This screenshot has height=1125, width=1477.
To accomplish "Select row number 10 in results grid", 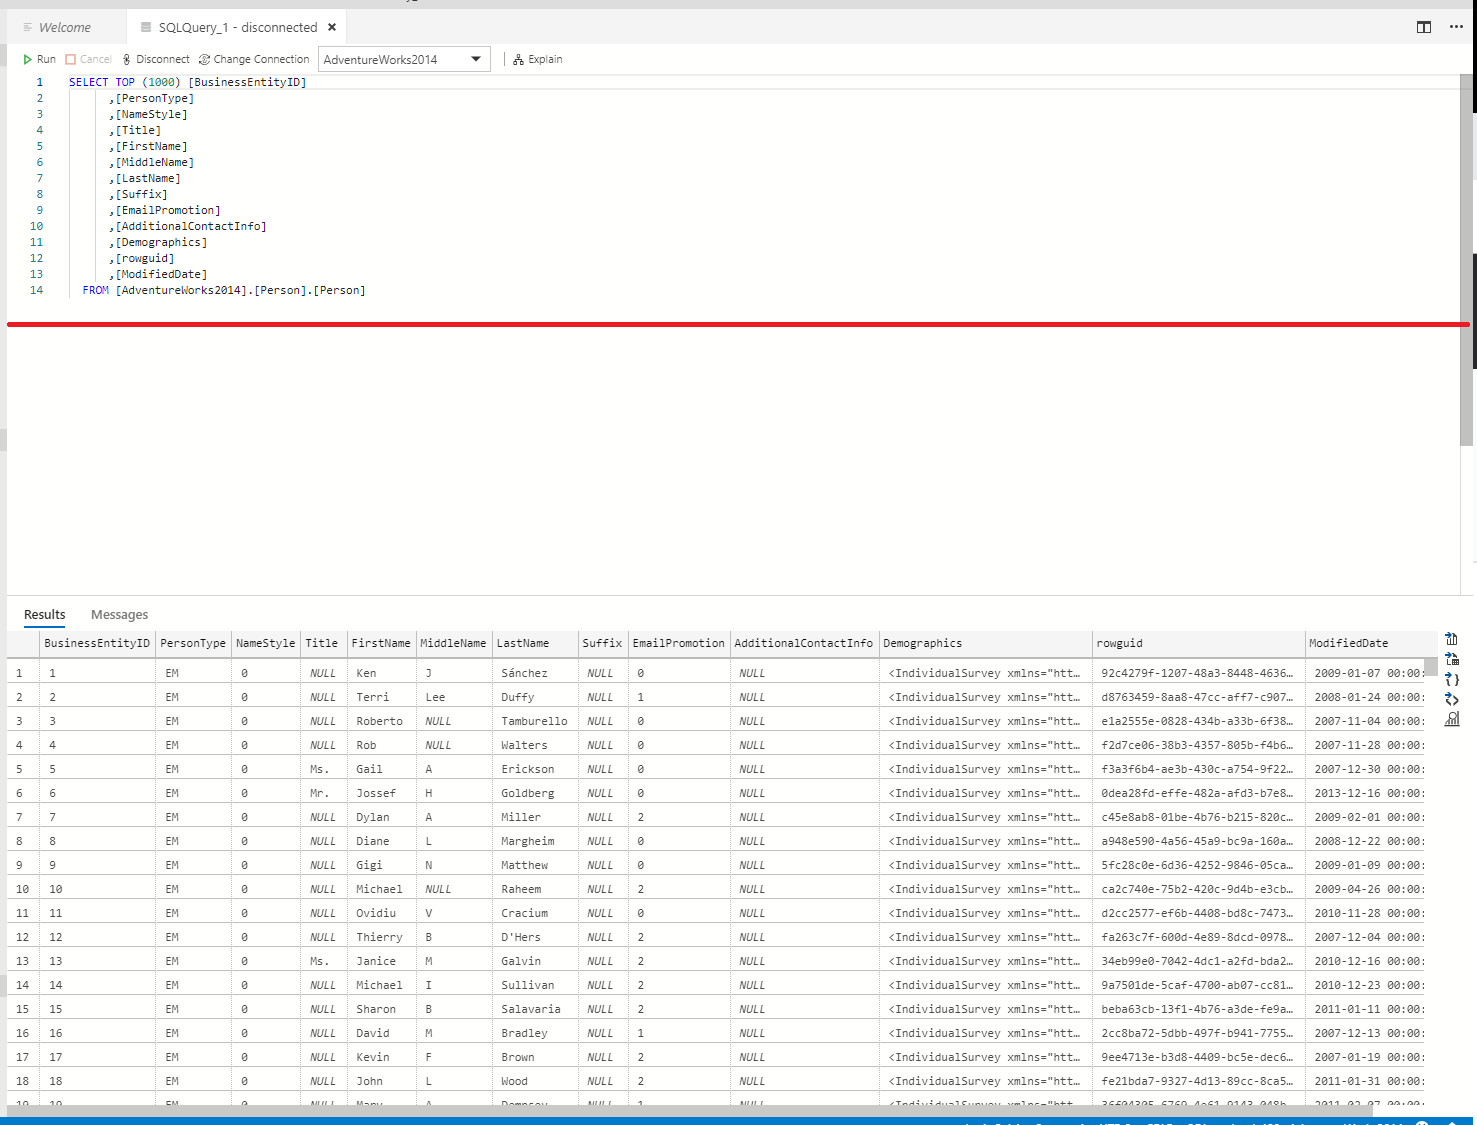I will [x=23, y=889].
